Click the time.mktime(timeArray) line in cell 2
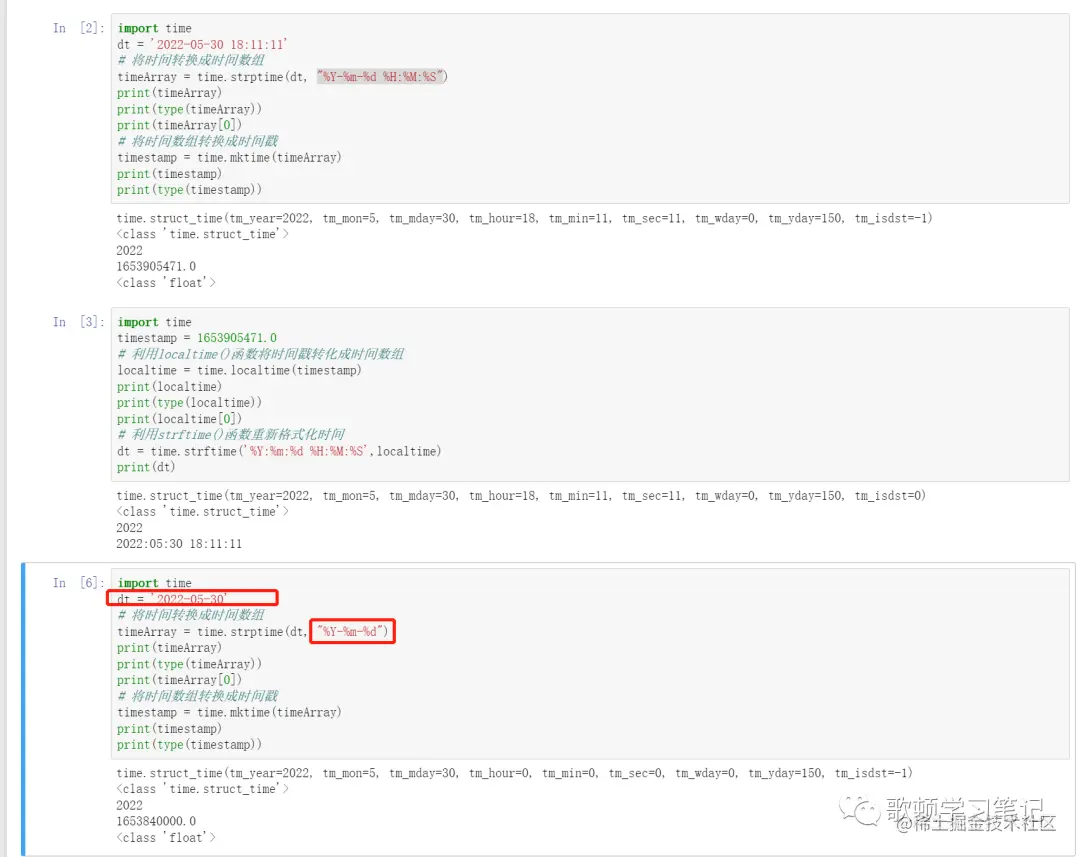 pyautogui.click(x=229, y=157)
